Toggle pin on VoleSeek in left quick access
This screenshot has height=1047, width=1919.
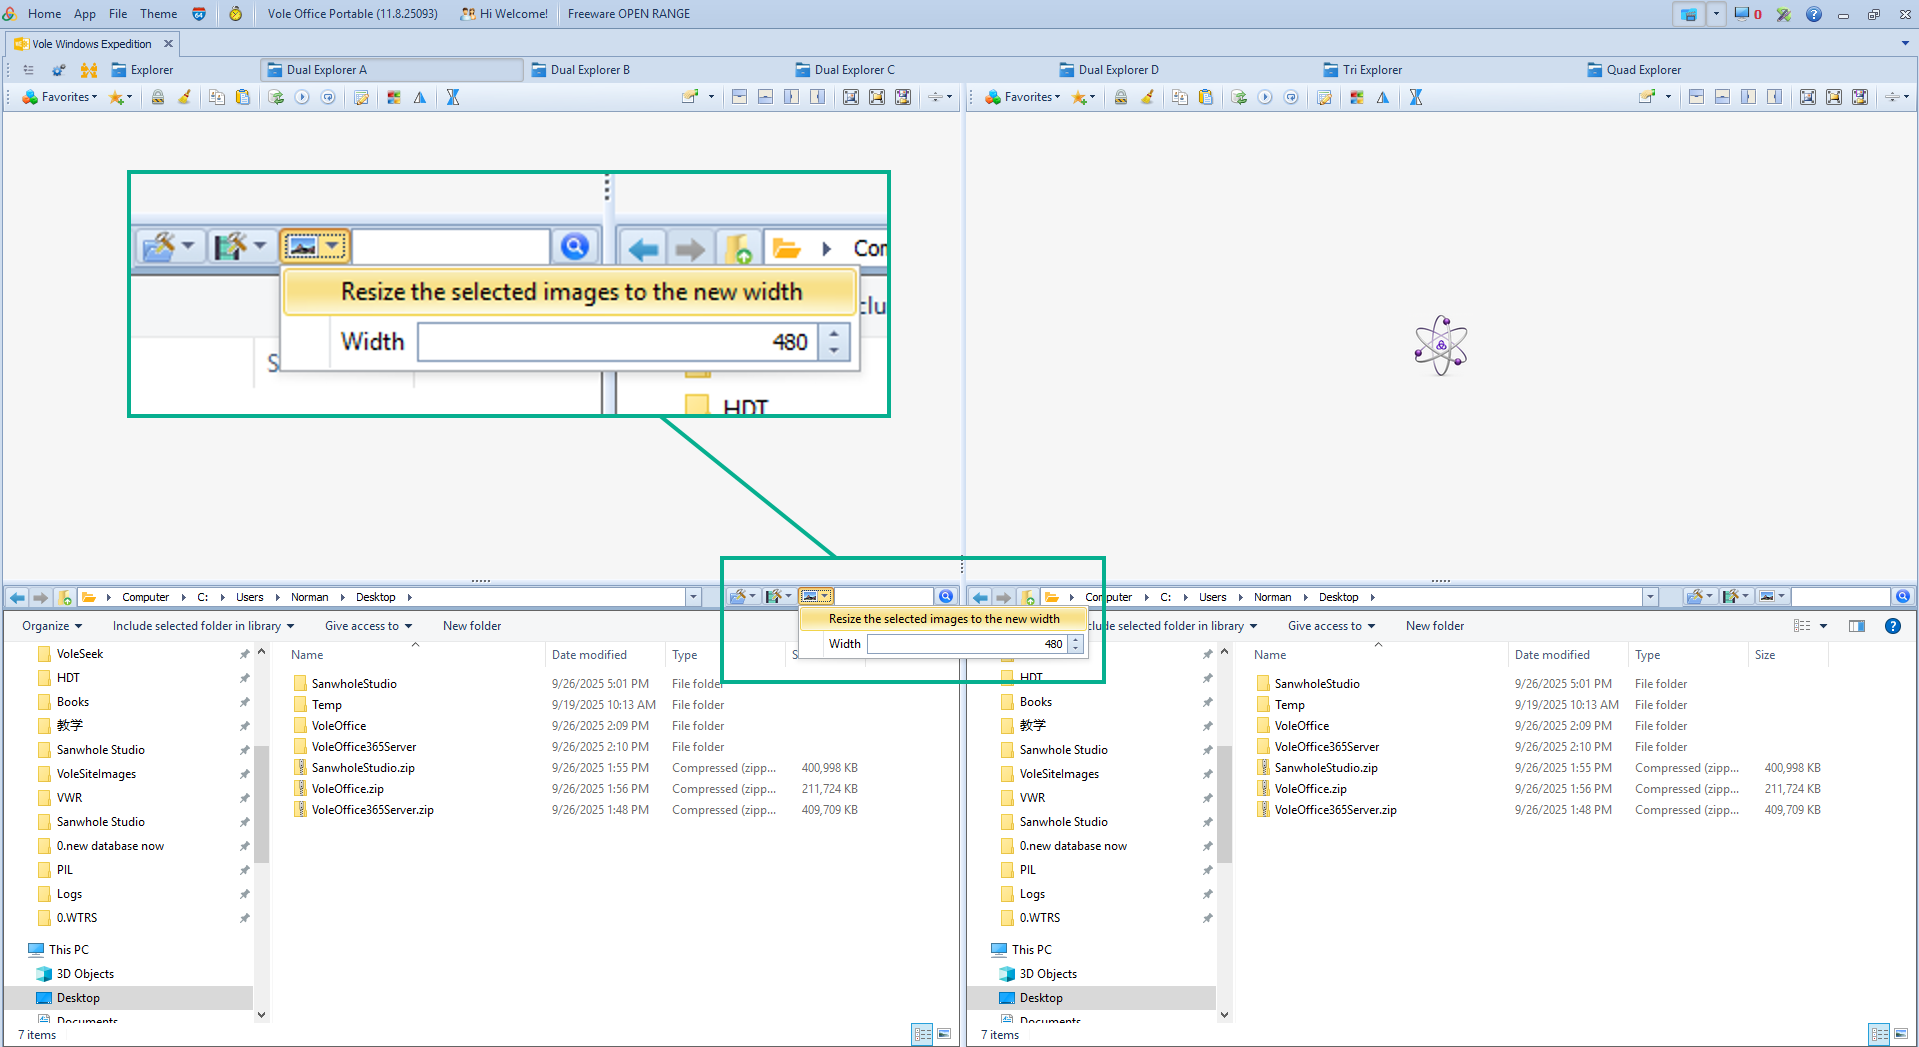[244, 654]
